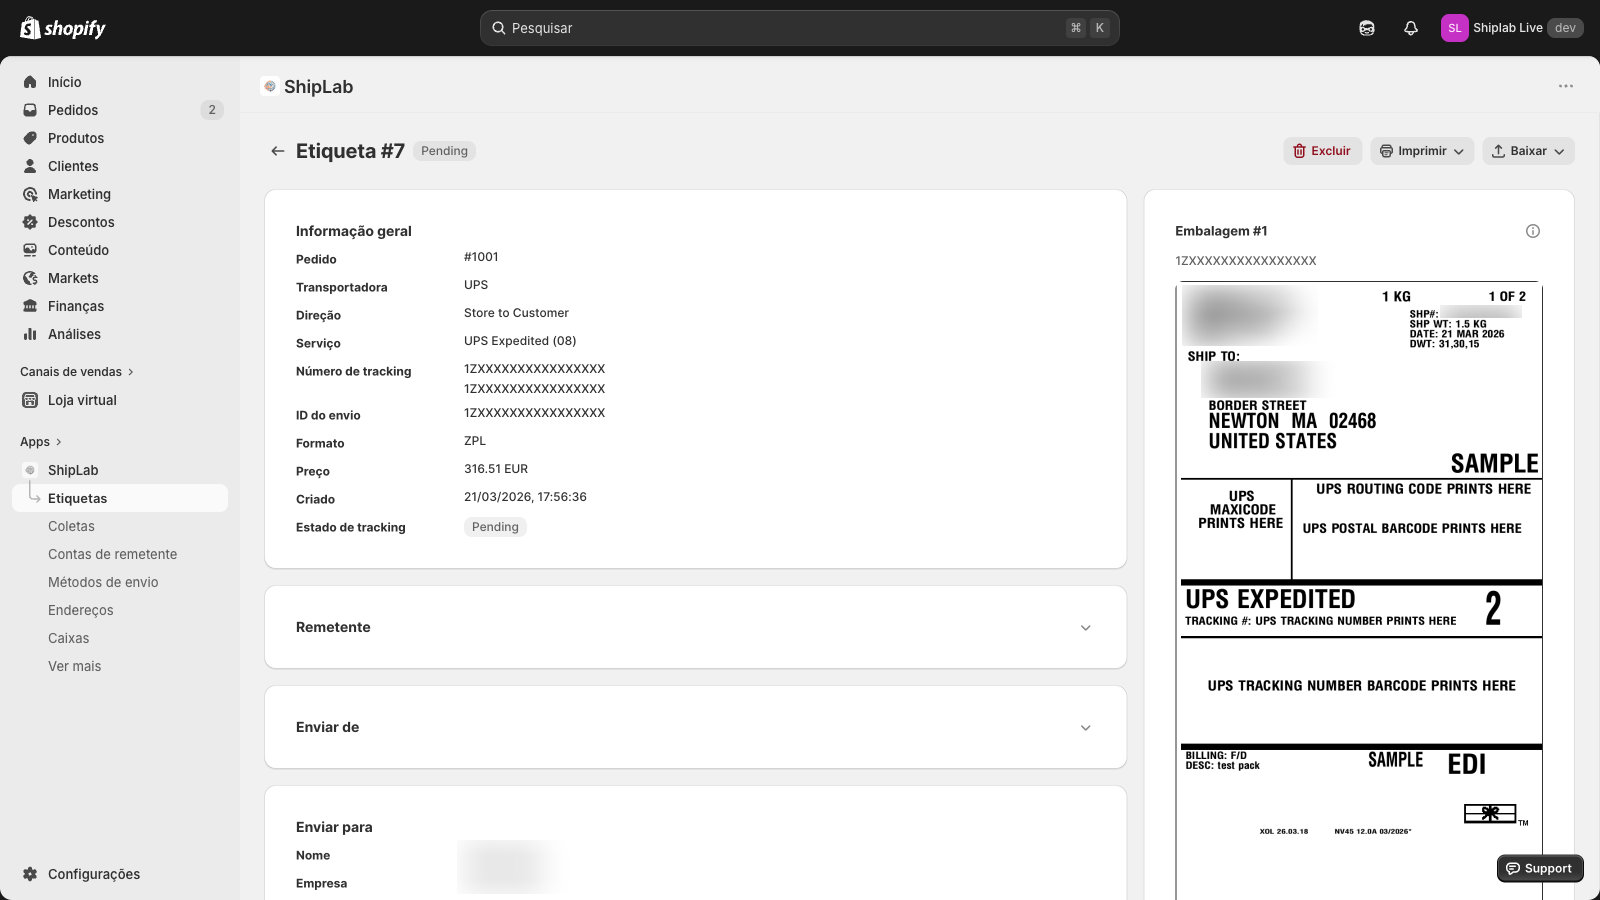Click the Produtos tag icon
The image size is (1600, 900).
click(x=30, y=138)
